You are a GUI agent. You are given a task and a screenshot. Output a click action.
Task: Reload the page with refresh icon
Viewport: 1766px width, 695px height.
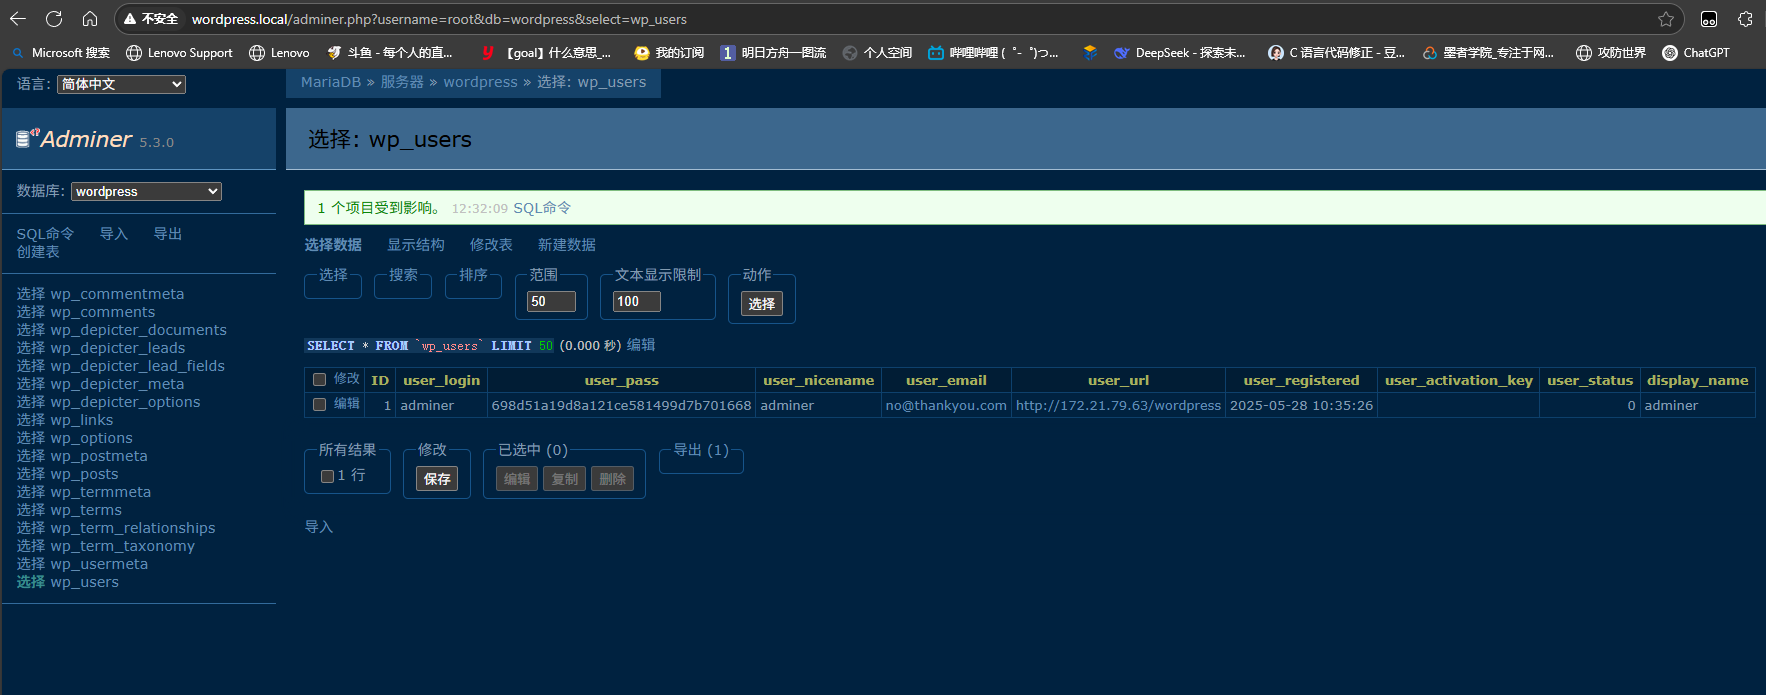tap(54, 19)
